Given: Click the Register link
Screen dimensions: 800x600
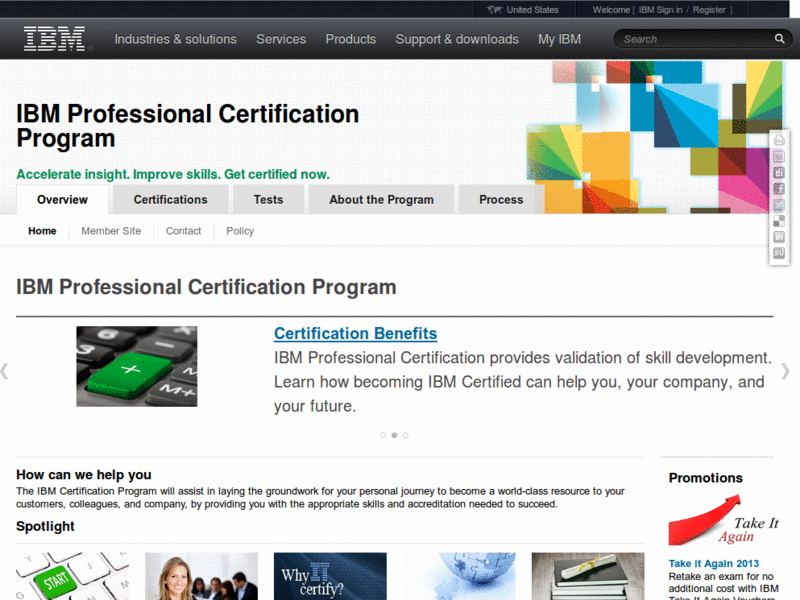Looking at the screenshot, I should pyautogui.click(x=709, y=10).
